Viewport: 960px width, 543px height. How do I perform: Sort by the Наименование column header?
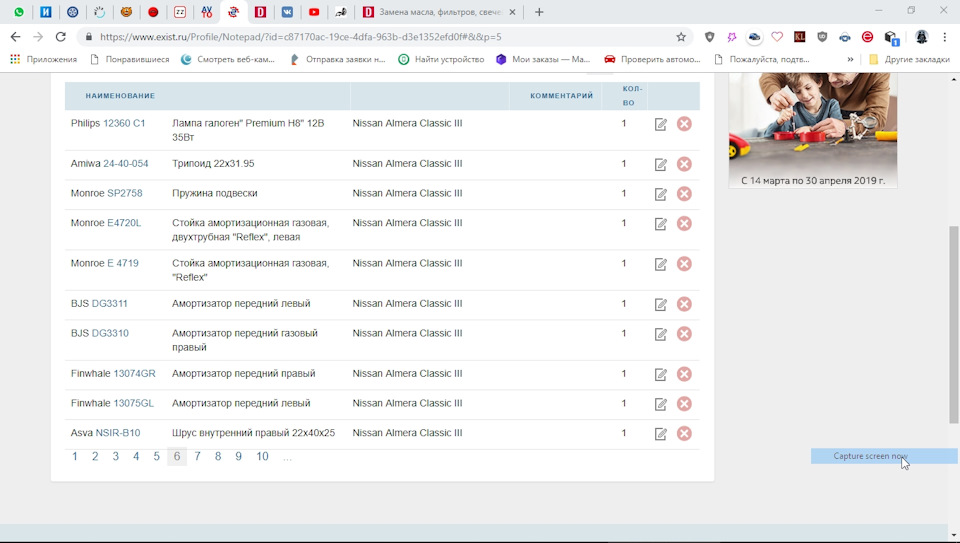click(120, 95)
